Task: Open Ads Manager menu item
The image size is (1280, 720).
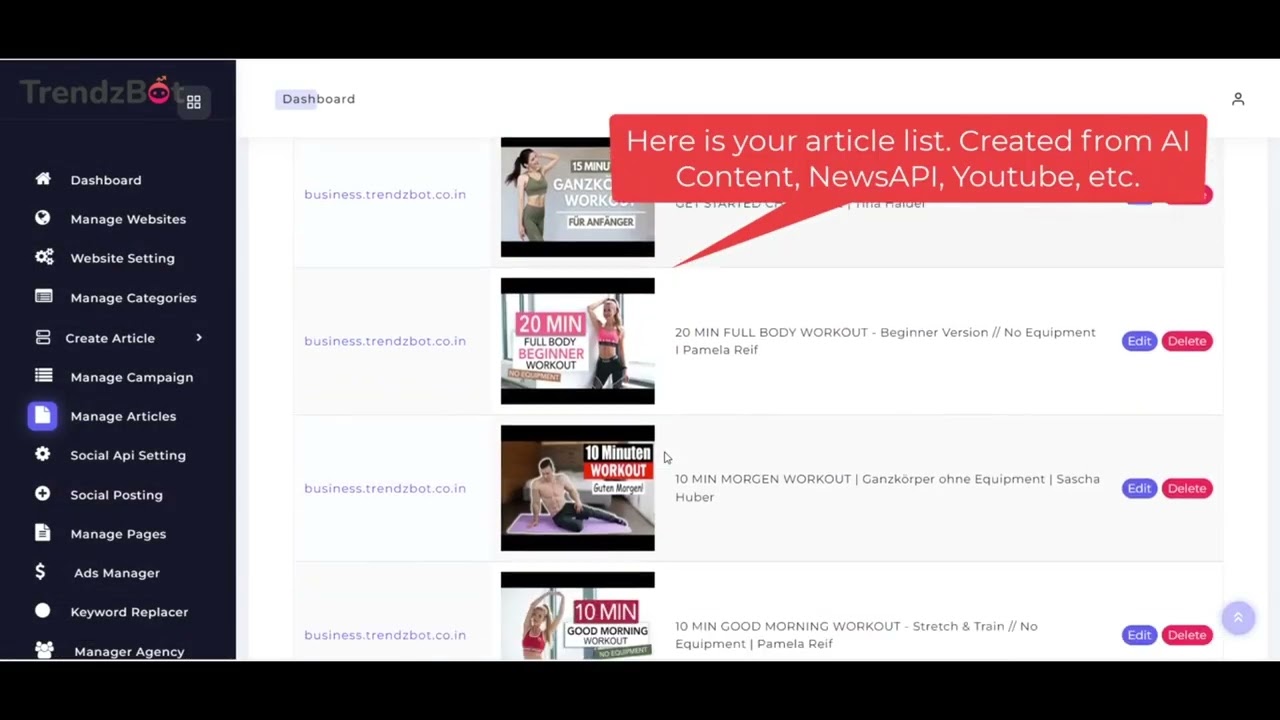Action: pos(117,573)
